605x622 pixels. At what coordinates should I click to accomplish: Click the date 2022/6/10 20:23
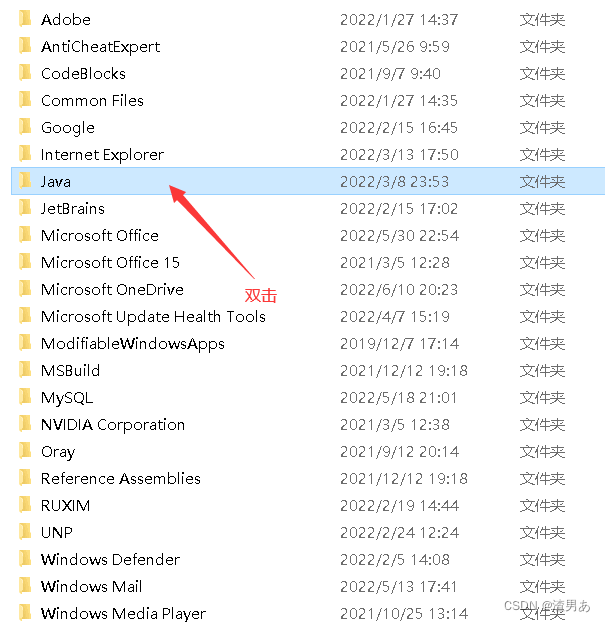[399, 289]
